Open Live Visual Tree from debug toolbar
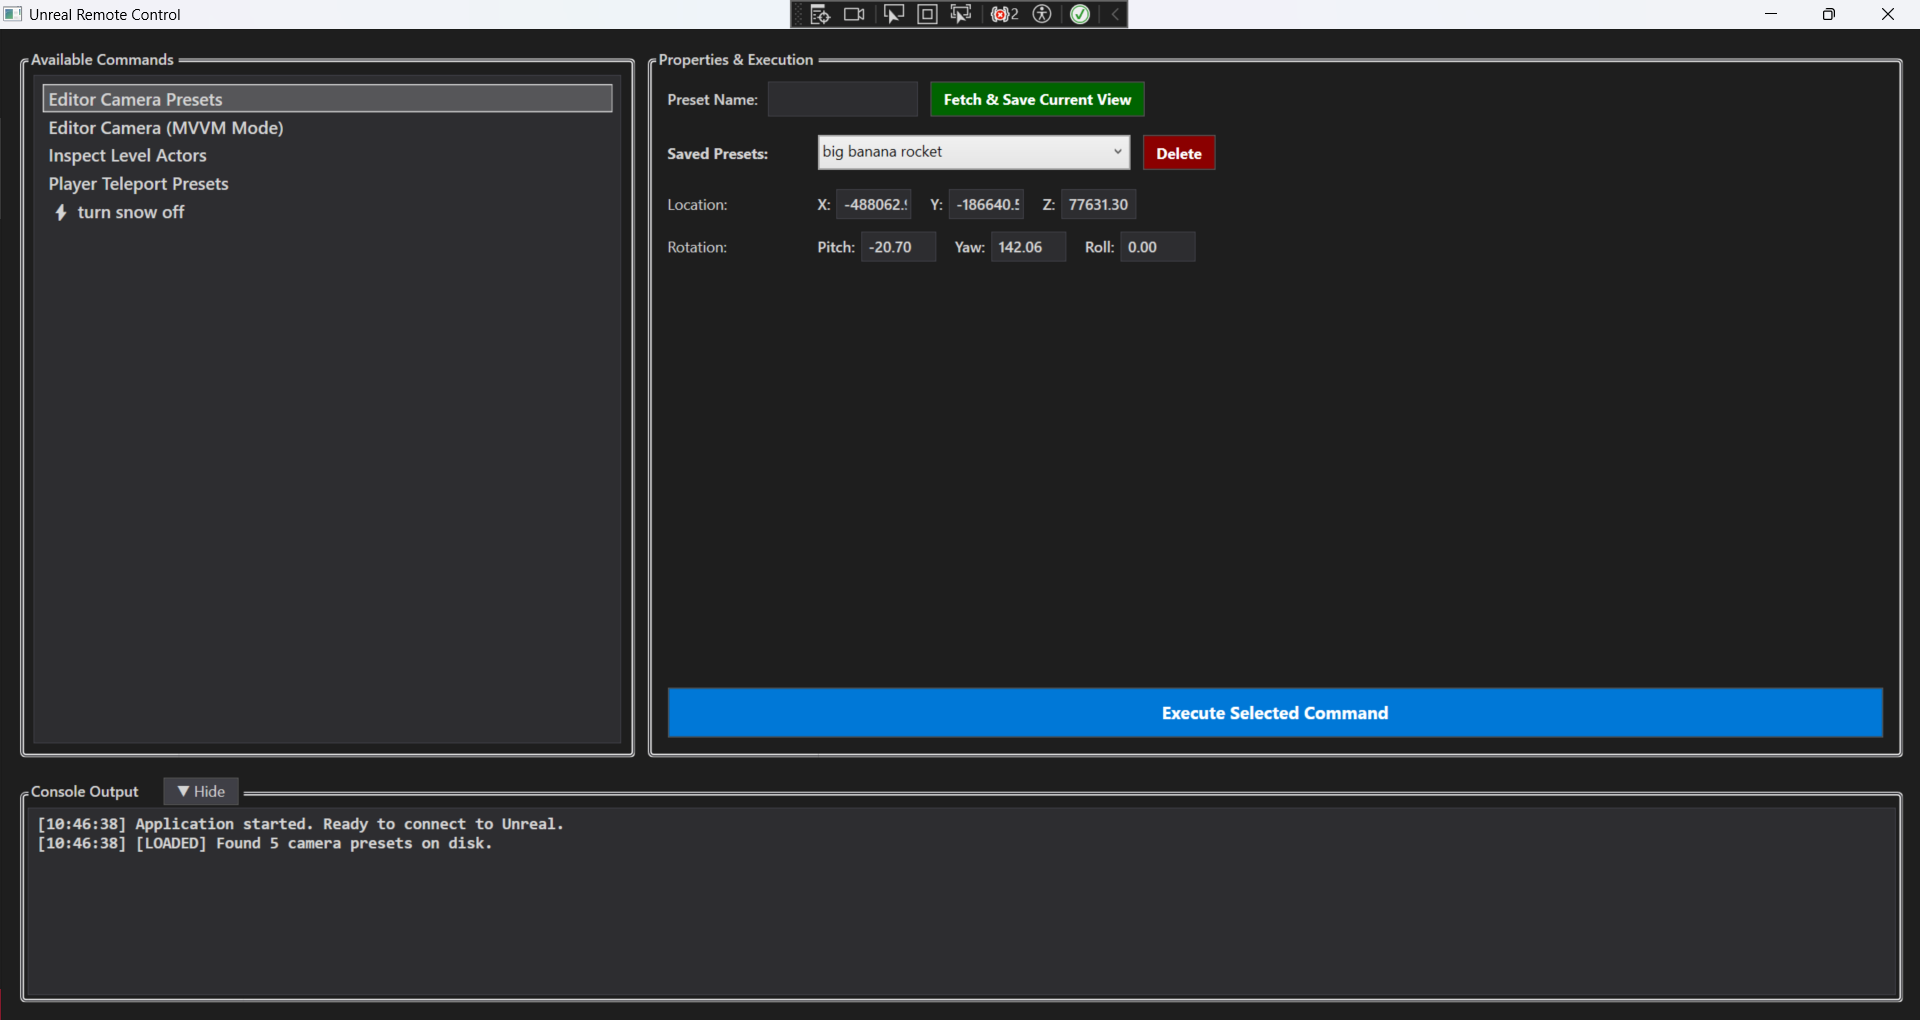The image size is (1920, 1020). coord(820,14)
